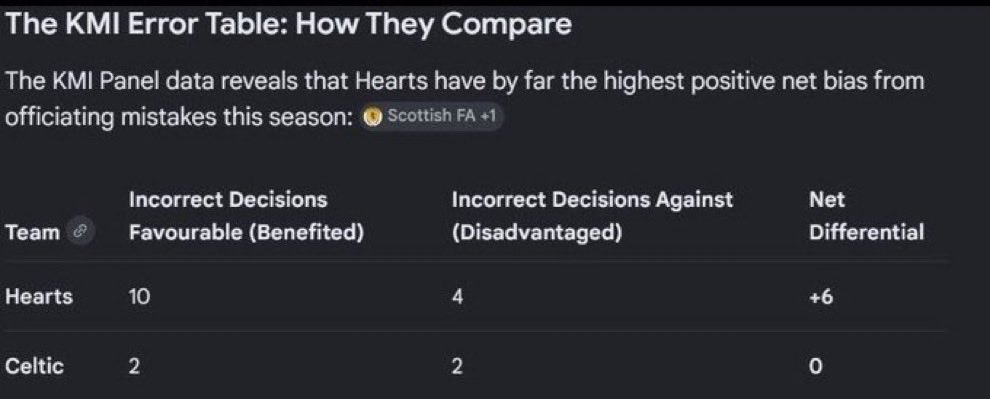Click the Scottish FA crest icon
Viewport: 990px width, 399px height.
tap(374, 117)
